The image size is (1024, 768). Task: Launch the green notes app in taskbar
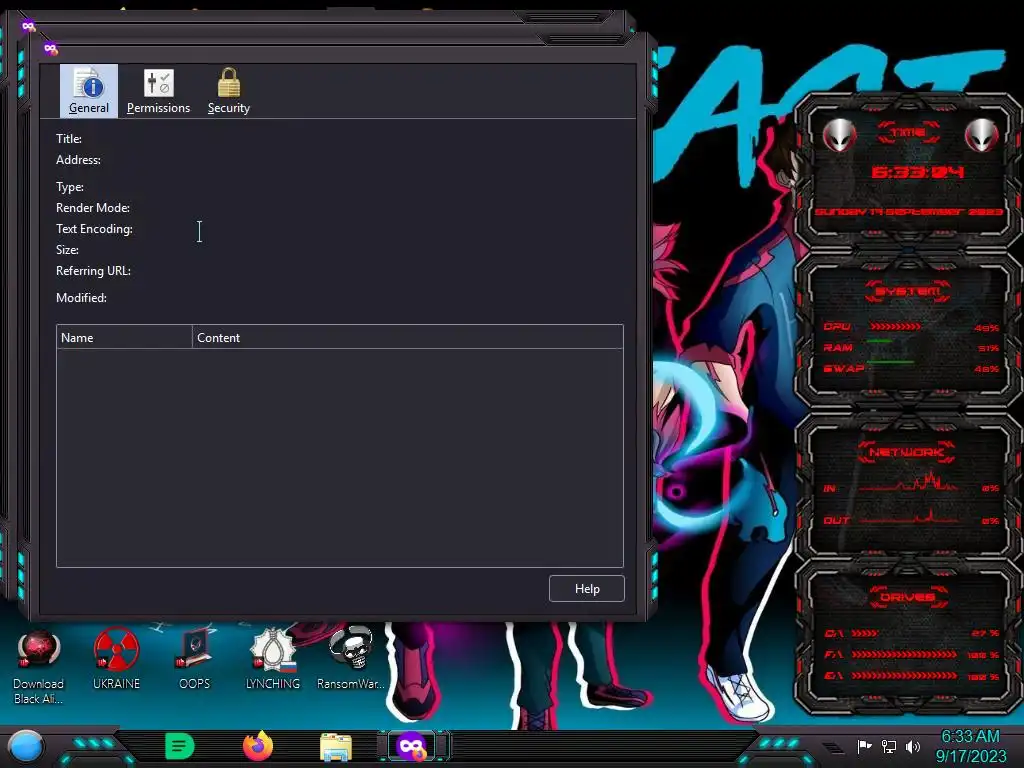click(x=180, y=746)
